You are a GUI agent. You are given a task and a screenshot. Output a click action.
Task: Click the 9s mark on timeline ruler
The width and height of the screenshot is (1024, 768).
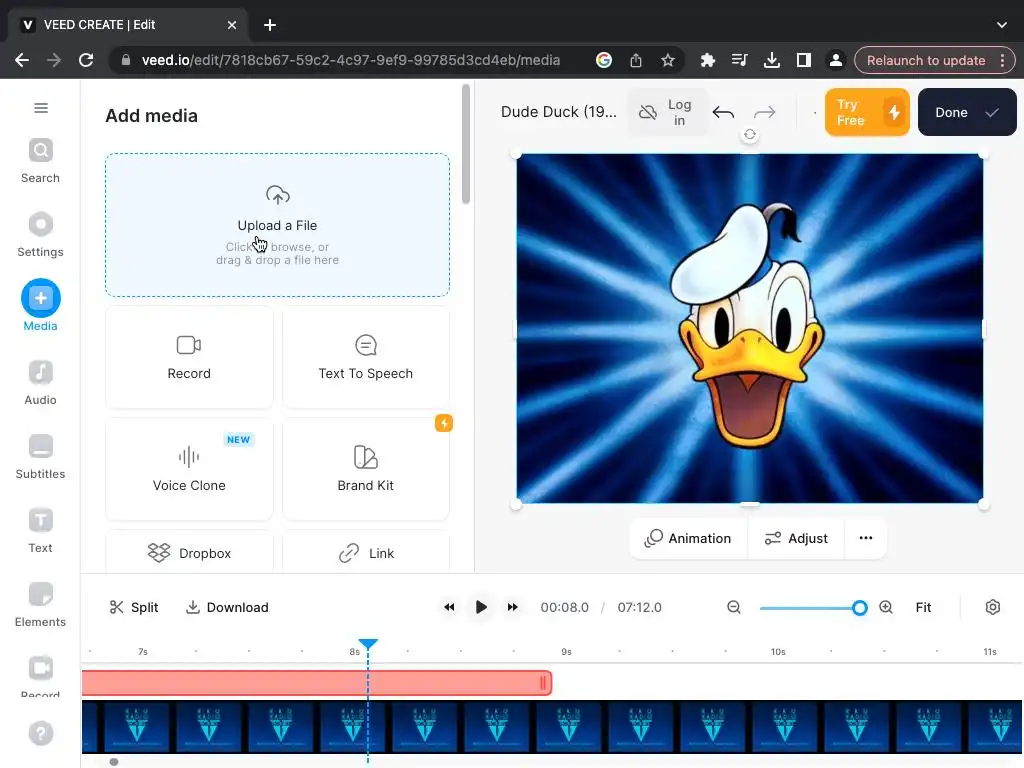566,652
